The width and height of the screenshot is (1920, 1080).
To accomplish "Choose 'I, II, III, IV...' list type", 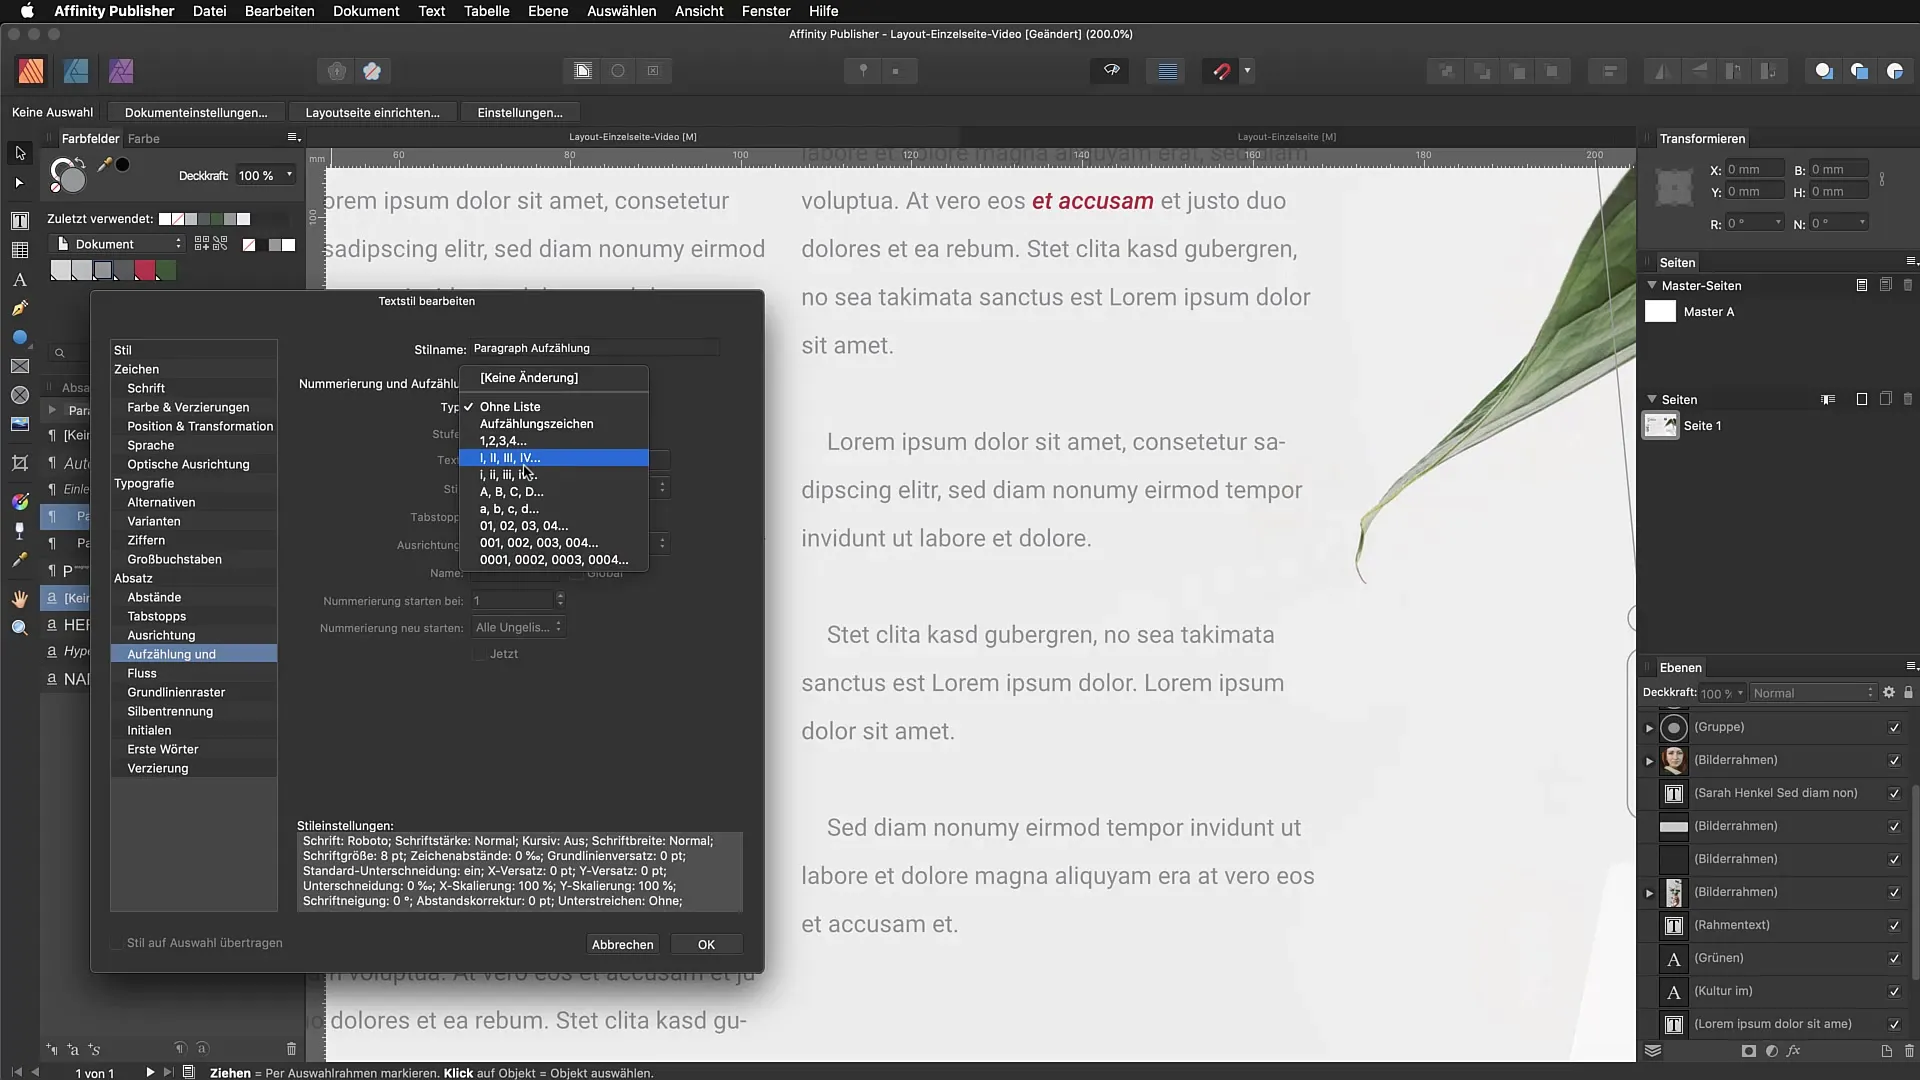I will click(x=554, y=458).
